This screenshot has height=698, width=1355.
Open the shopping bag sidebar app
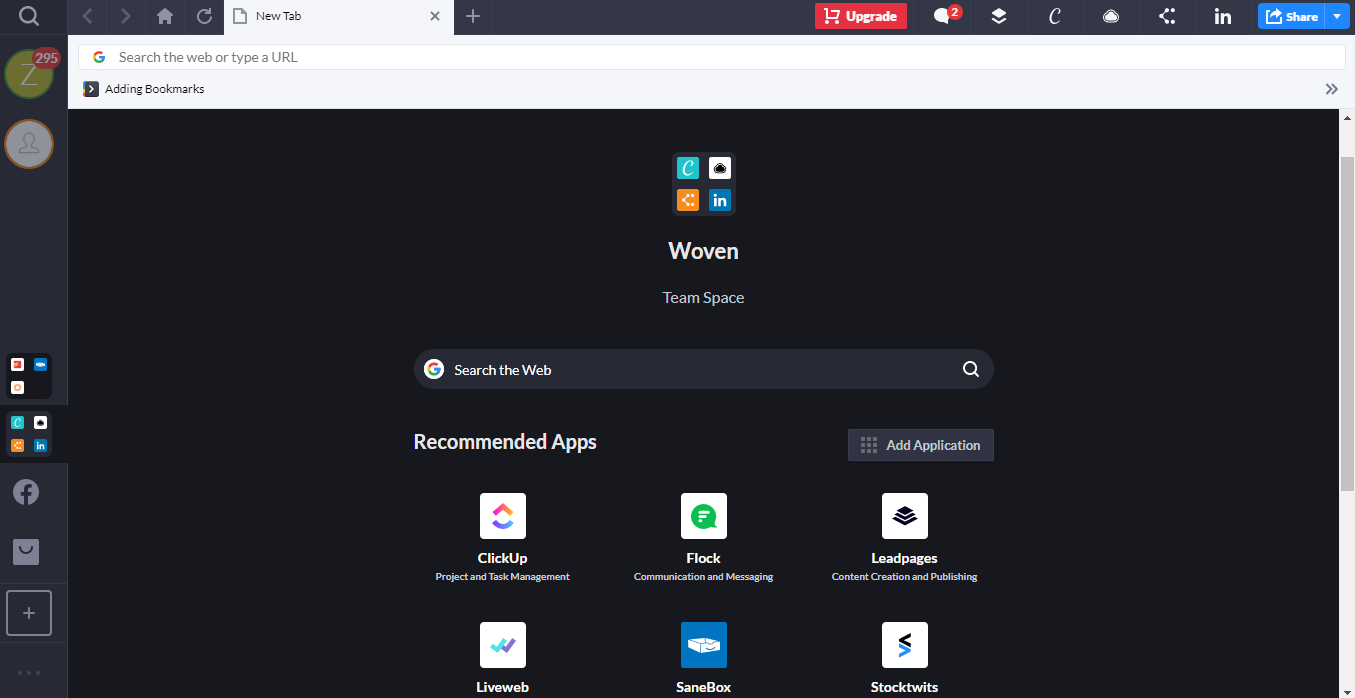coord(26,551)
